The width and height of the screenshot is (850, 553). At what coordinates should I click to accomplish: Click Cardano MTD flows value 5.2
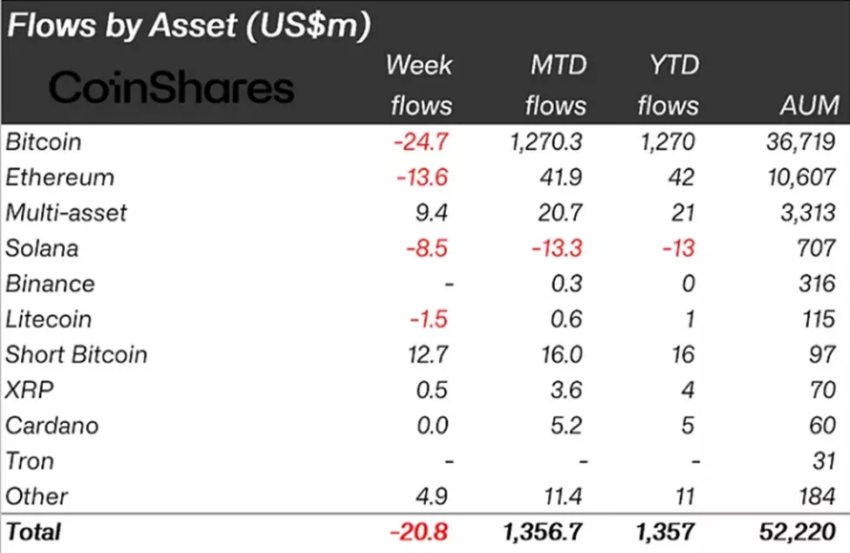566,426
